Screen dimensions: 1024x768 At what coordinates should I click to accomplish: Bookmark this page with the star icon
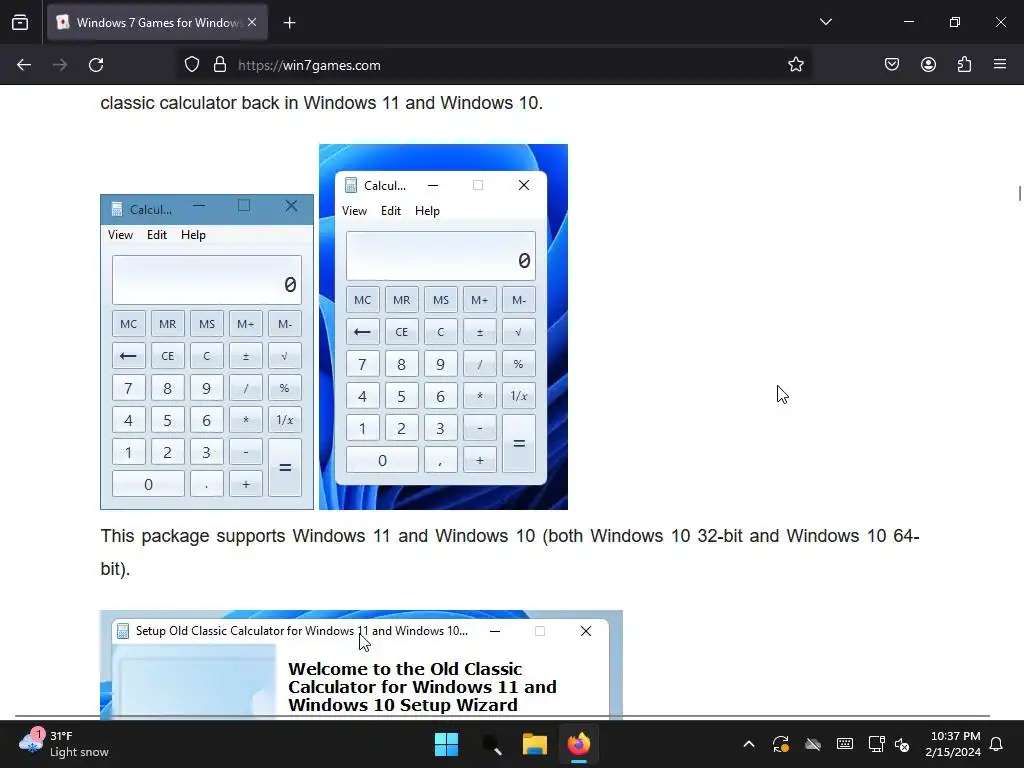[x=795, y=65]
